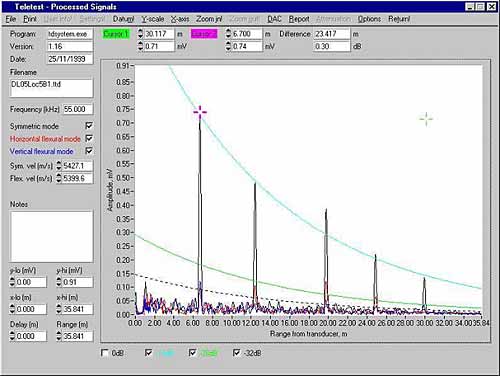Maximize the Teletest window
Image resolution: width=500 pixels, height=376 pixels.
click(480, 7)
